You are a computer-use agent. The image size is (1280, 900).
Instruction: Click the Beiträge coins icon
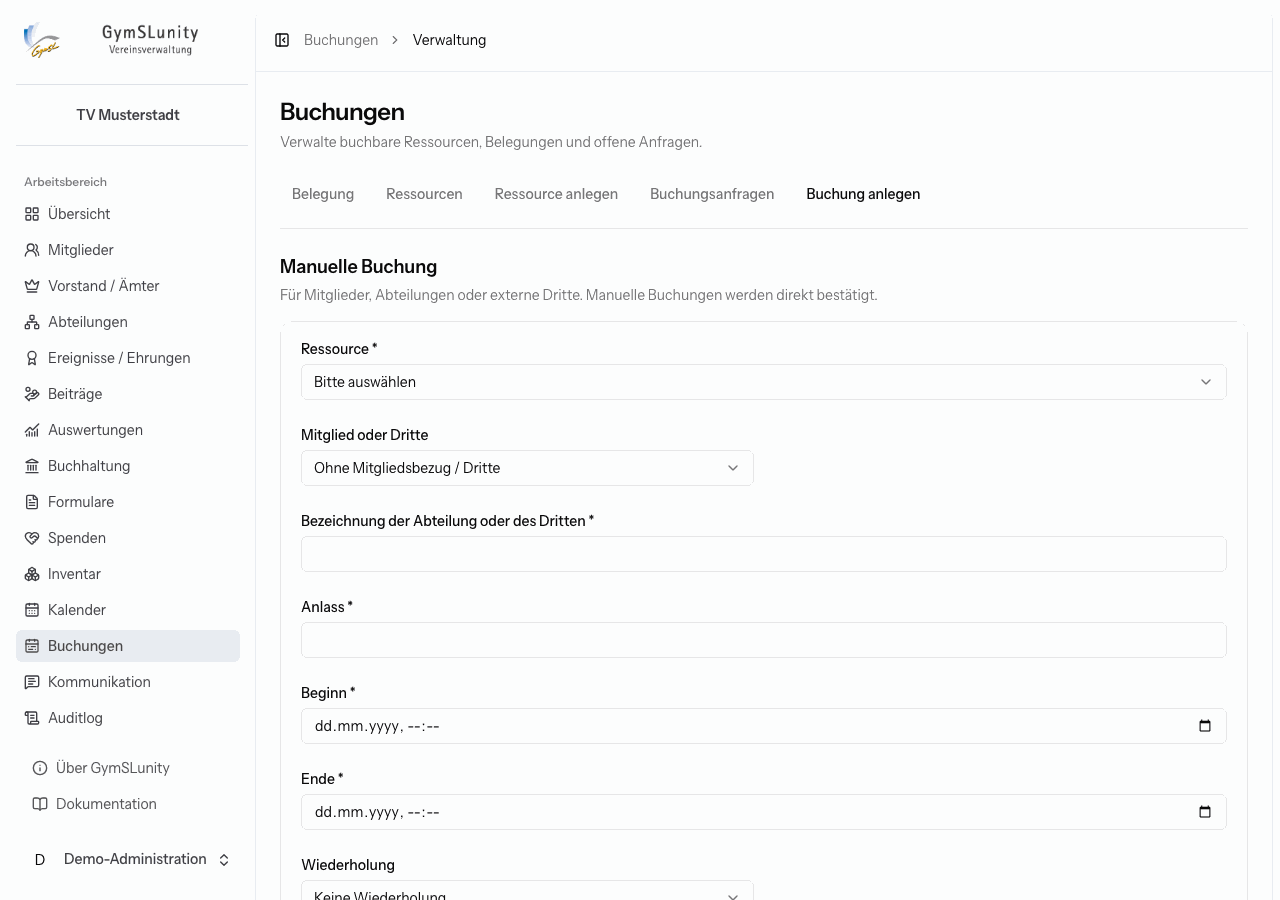[32, 394]
